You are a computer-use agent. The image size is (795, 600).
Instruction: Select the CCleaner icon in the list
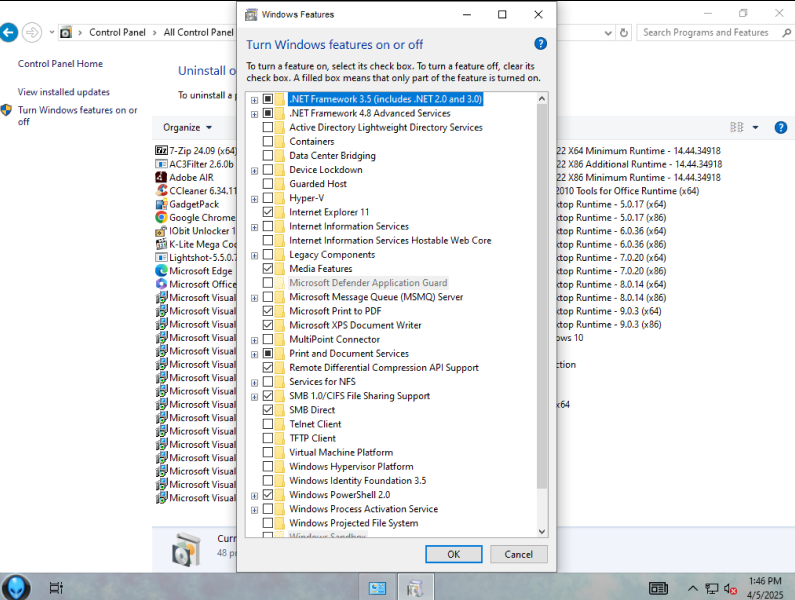pyautogui.click(x=161, y=191)
